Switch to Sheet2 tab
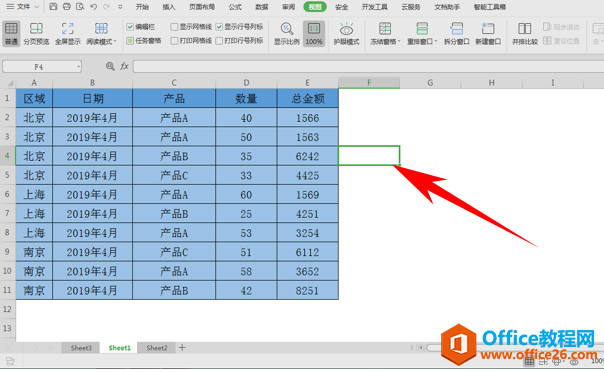Screen dimensions: 604x372 [x=157, y=348]
